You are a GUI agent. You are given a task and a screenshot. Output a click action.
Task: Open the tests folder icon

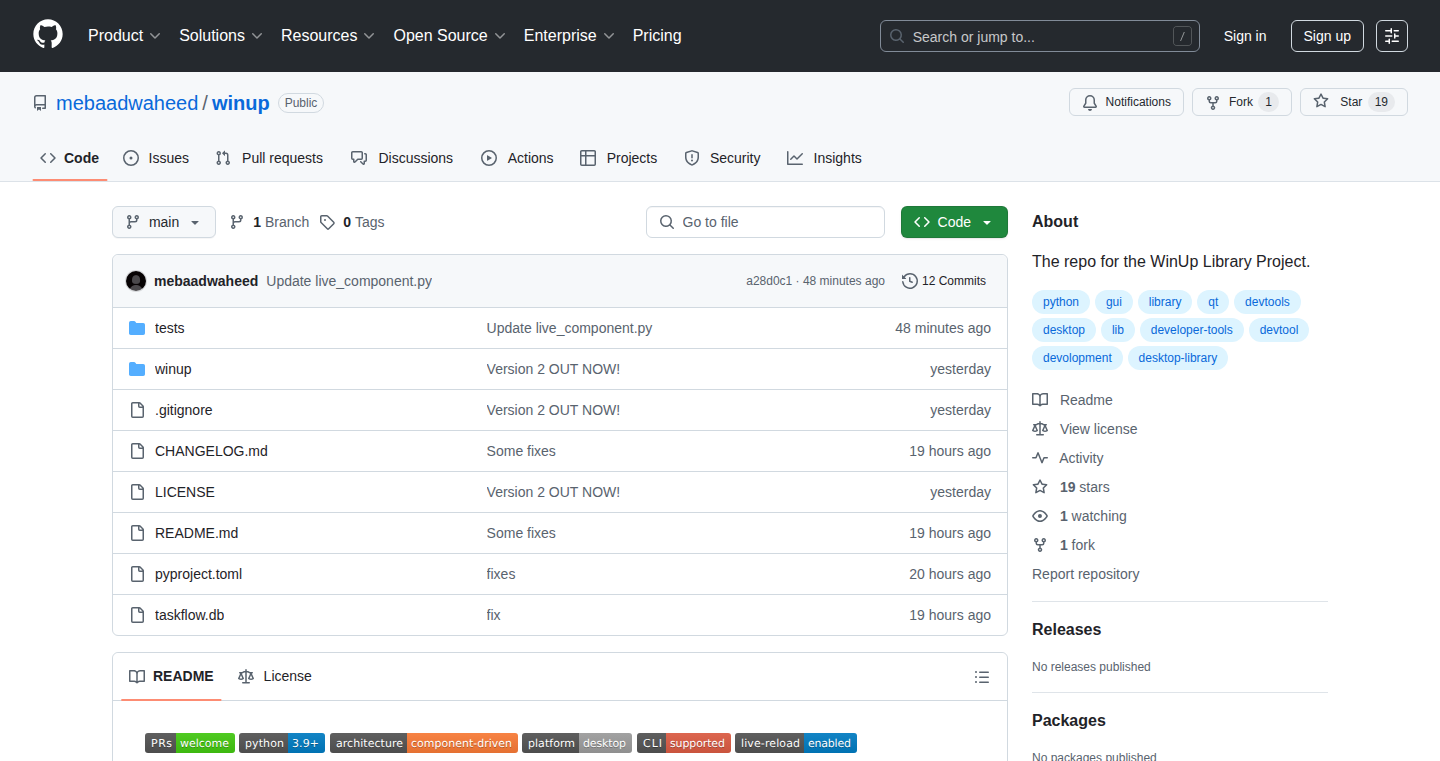click(x=137, y=328)
